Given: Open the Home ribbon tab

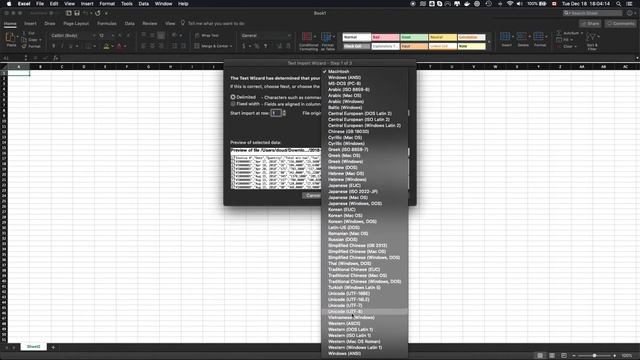Looking at the screenshot, I should (x=10, y=24).
